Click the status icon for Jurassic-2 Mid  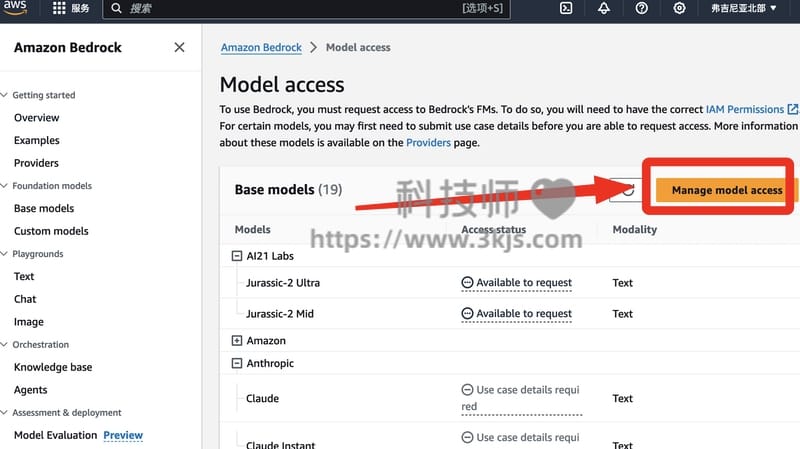467,314
